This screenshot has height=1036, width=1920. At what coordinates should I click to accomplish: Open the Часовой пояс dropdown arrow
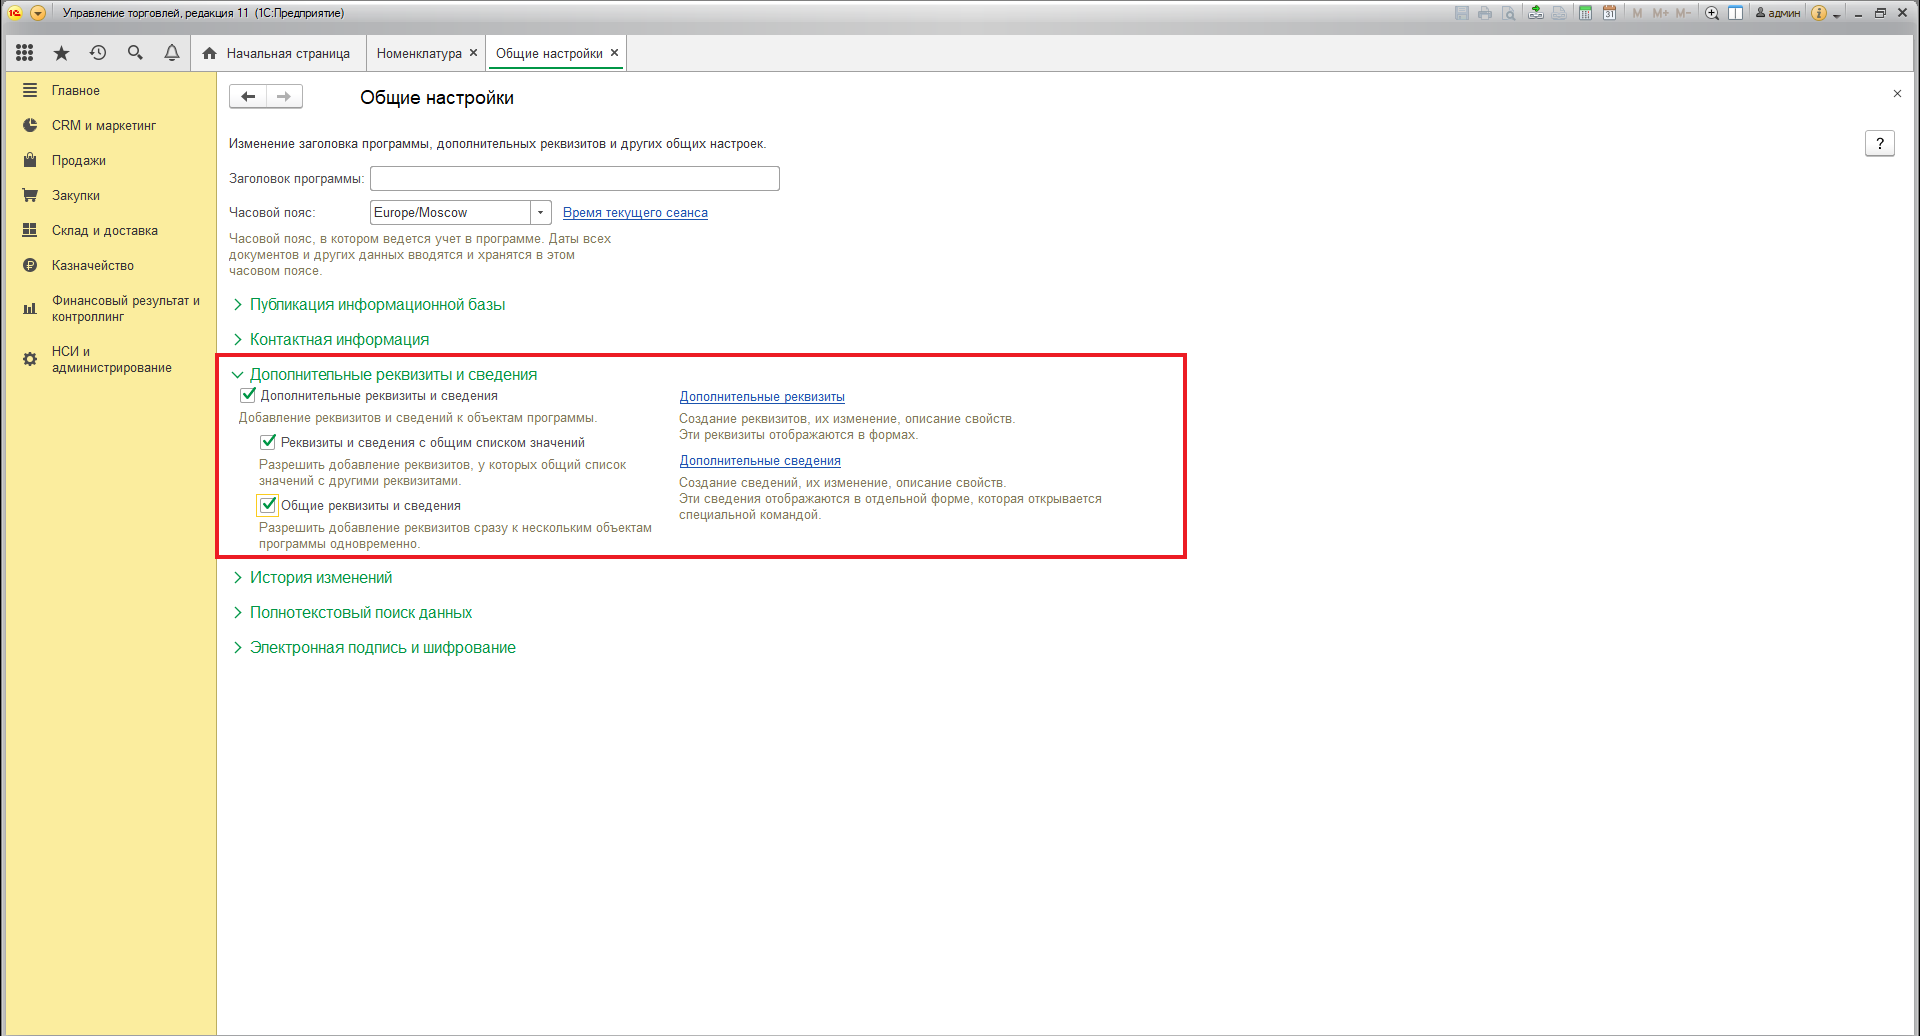click(541, 213)
